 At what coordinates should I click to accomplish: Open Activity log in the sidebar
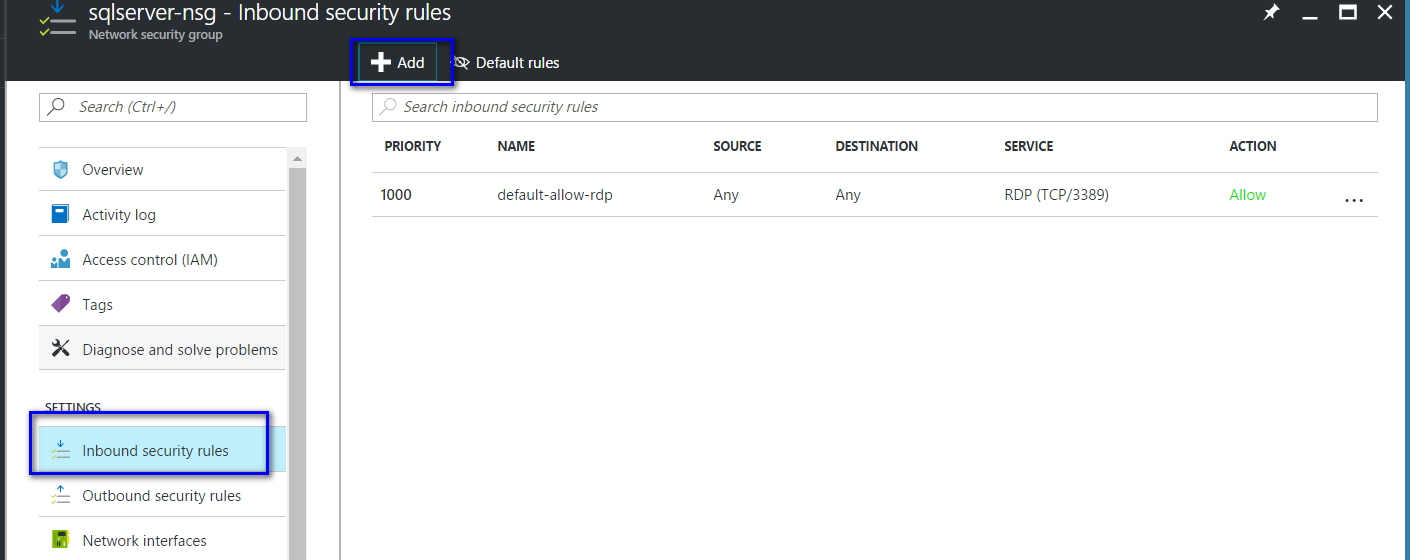pyautogui.click(x=162, y=214)
